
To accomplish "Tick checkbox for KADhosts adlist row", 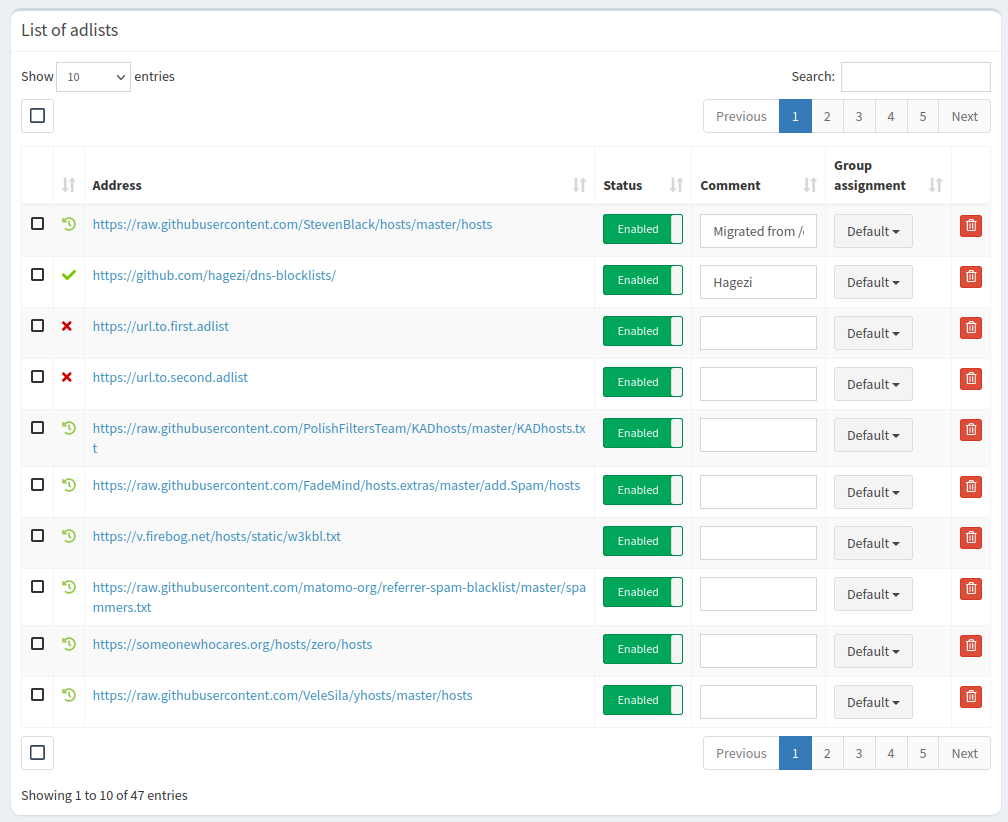I will 37,427.
